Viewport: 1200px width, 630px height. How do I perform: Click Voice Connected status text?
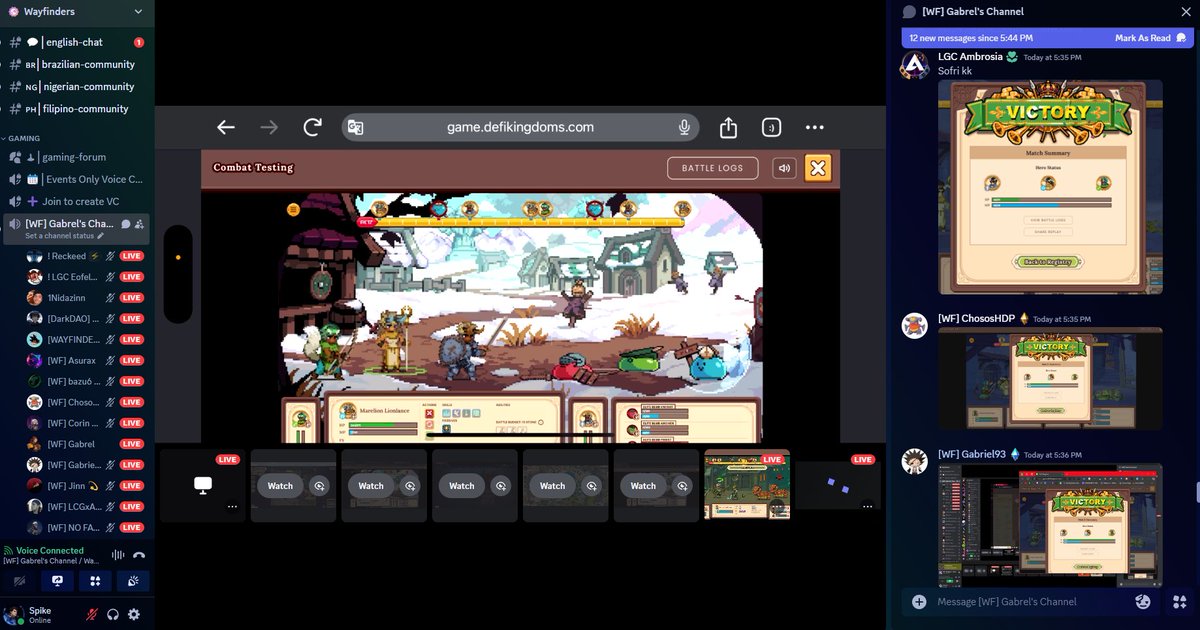50,550
